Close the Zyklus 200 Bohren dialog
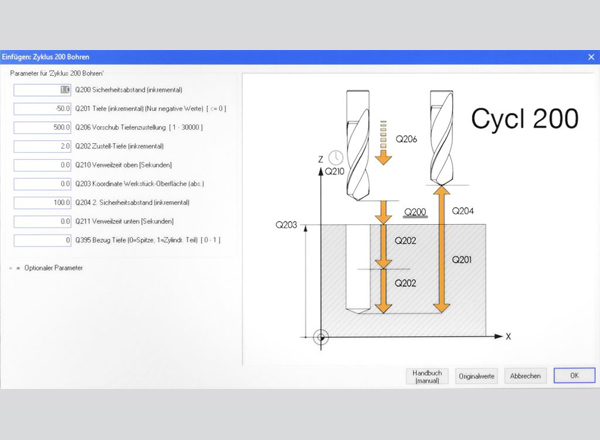Screen dimensions: 600x440 [591, 57]
